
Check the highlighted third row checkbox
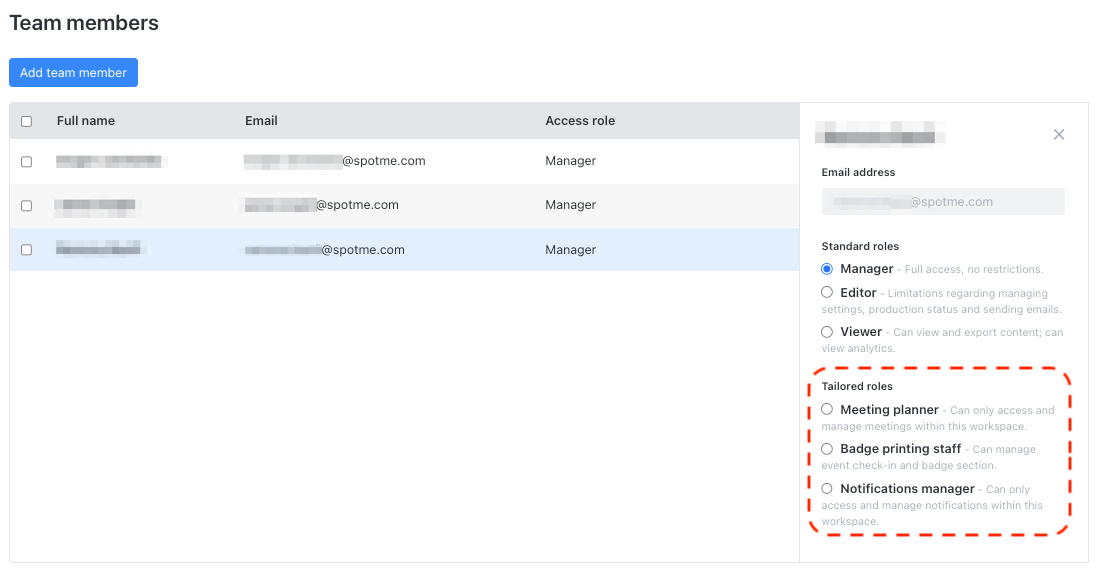27,250
